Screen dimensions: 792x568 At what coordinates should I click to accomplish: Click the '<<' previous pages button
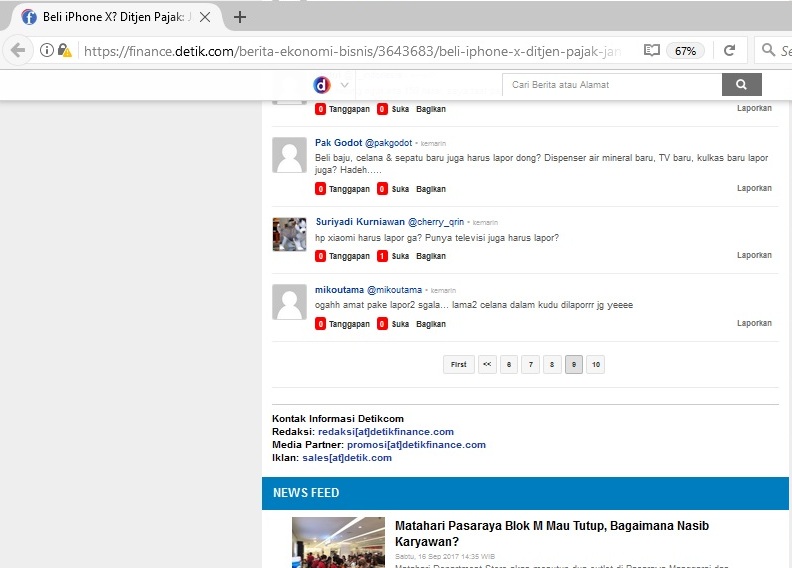tap(487, 365)
